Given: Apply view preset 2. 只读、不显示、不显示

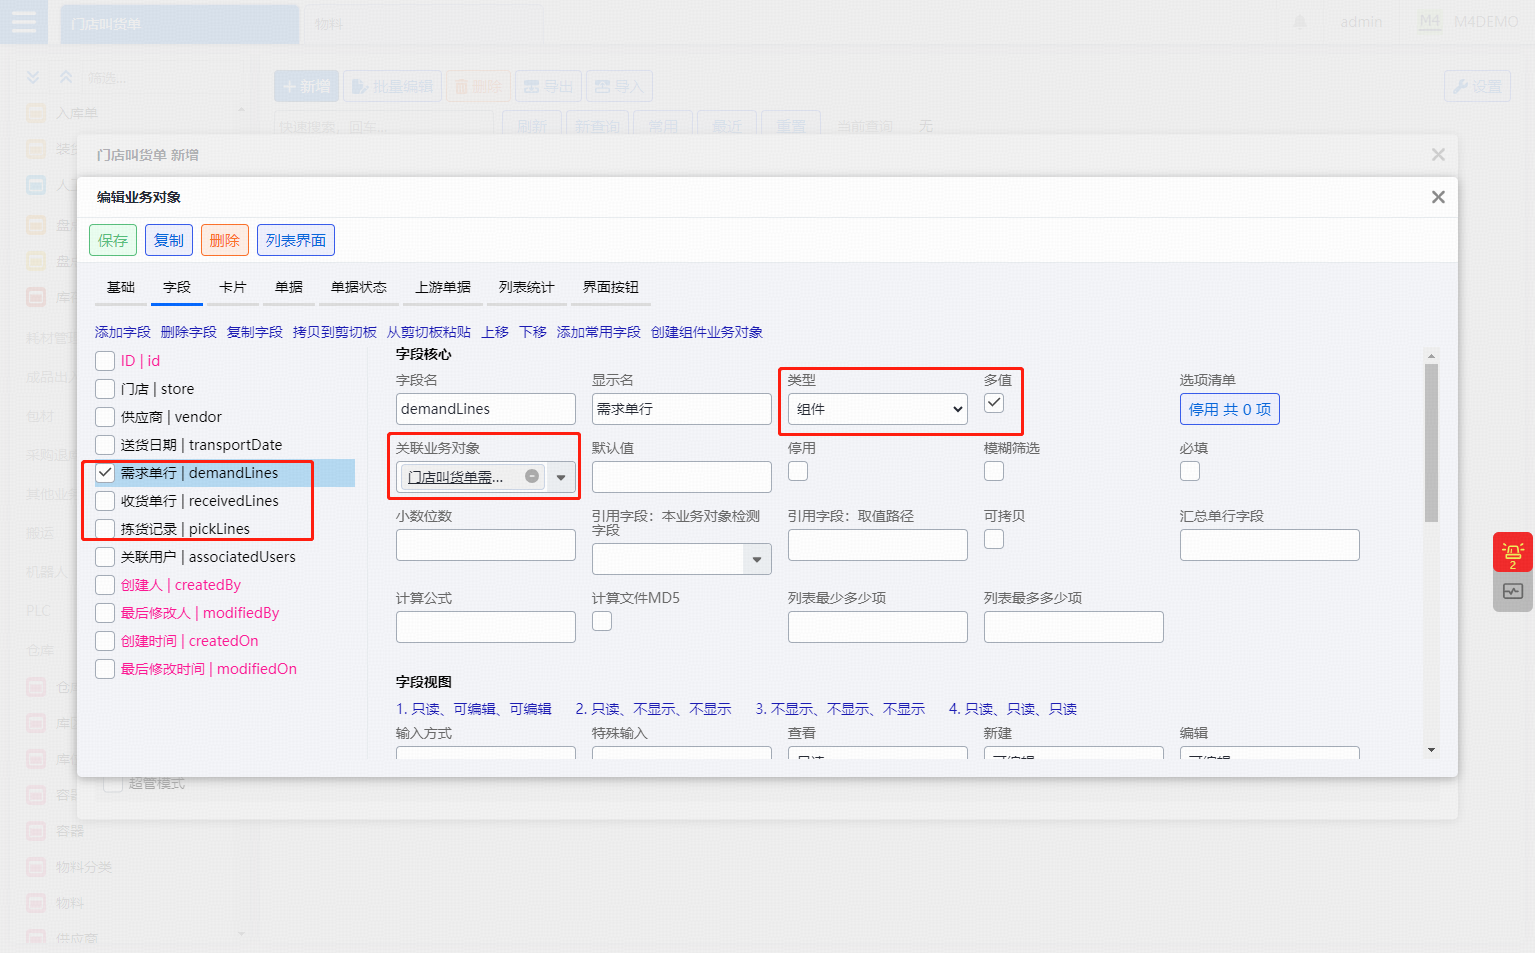Looking at the screenshot, I should pos(653,709).
